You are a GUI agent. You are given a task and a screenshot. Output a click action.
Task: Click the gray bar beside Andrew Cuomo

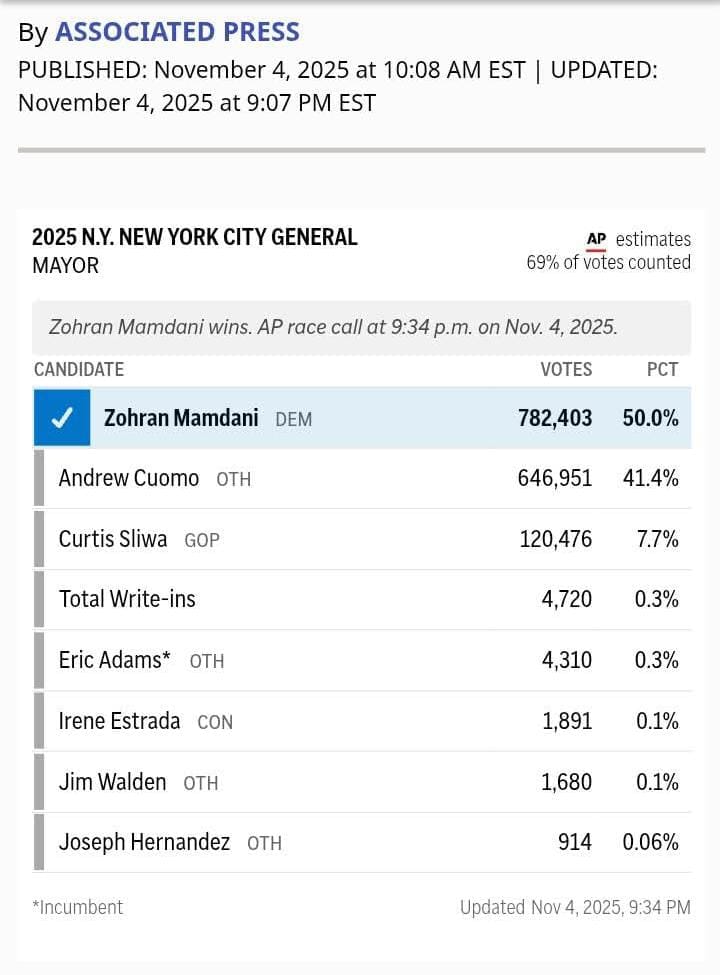pos(39,478)
